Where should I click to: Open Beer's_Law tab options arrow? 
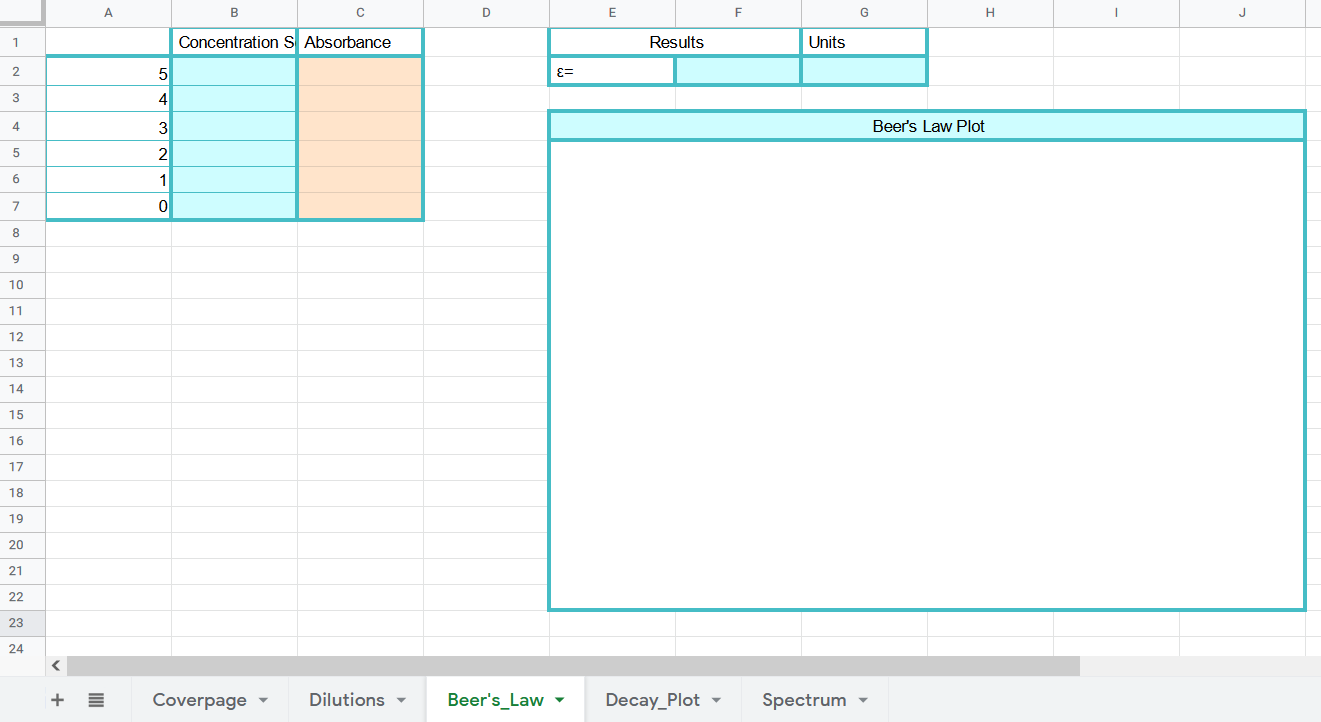pos(560,700)
